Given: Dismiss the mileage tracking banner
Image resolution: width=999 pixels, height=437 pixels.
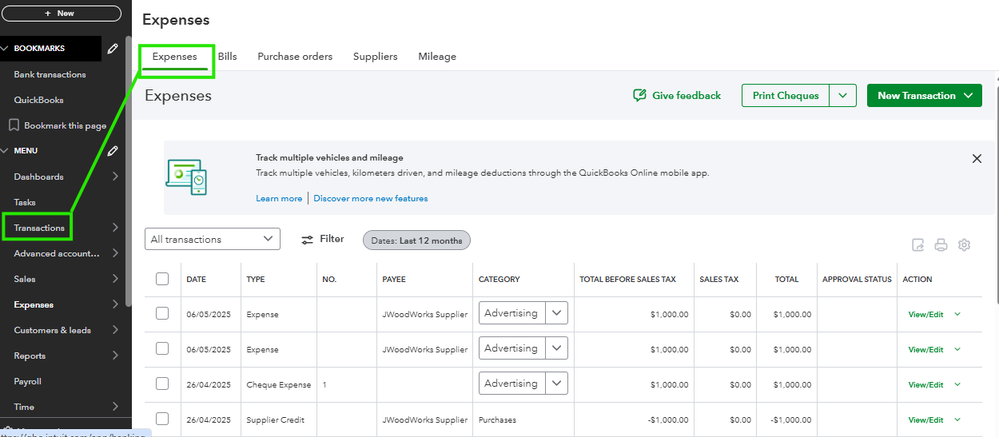Looking at the screenshot, I should tap(977, 158).
